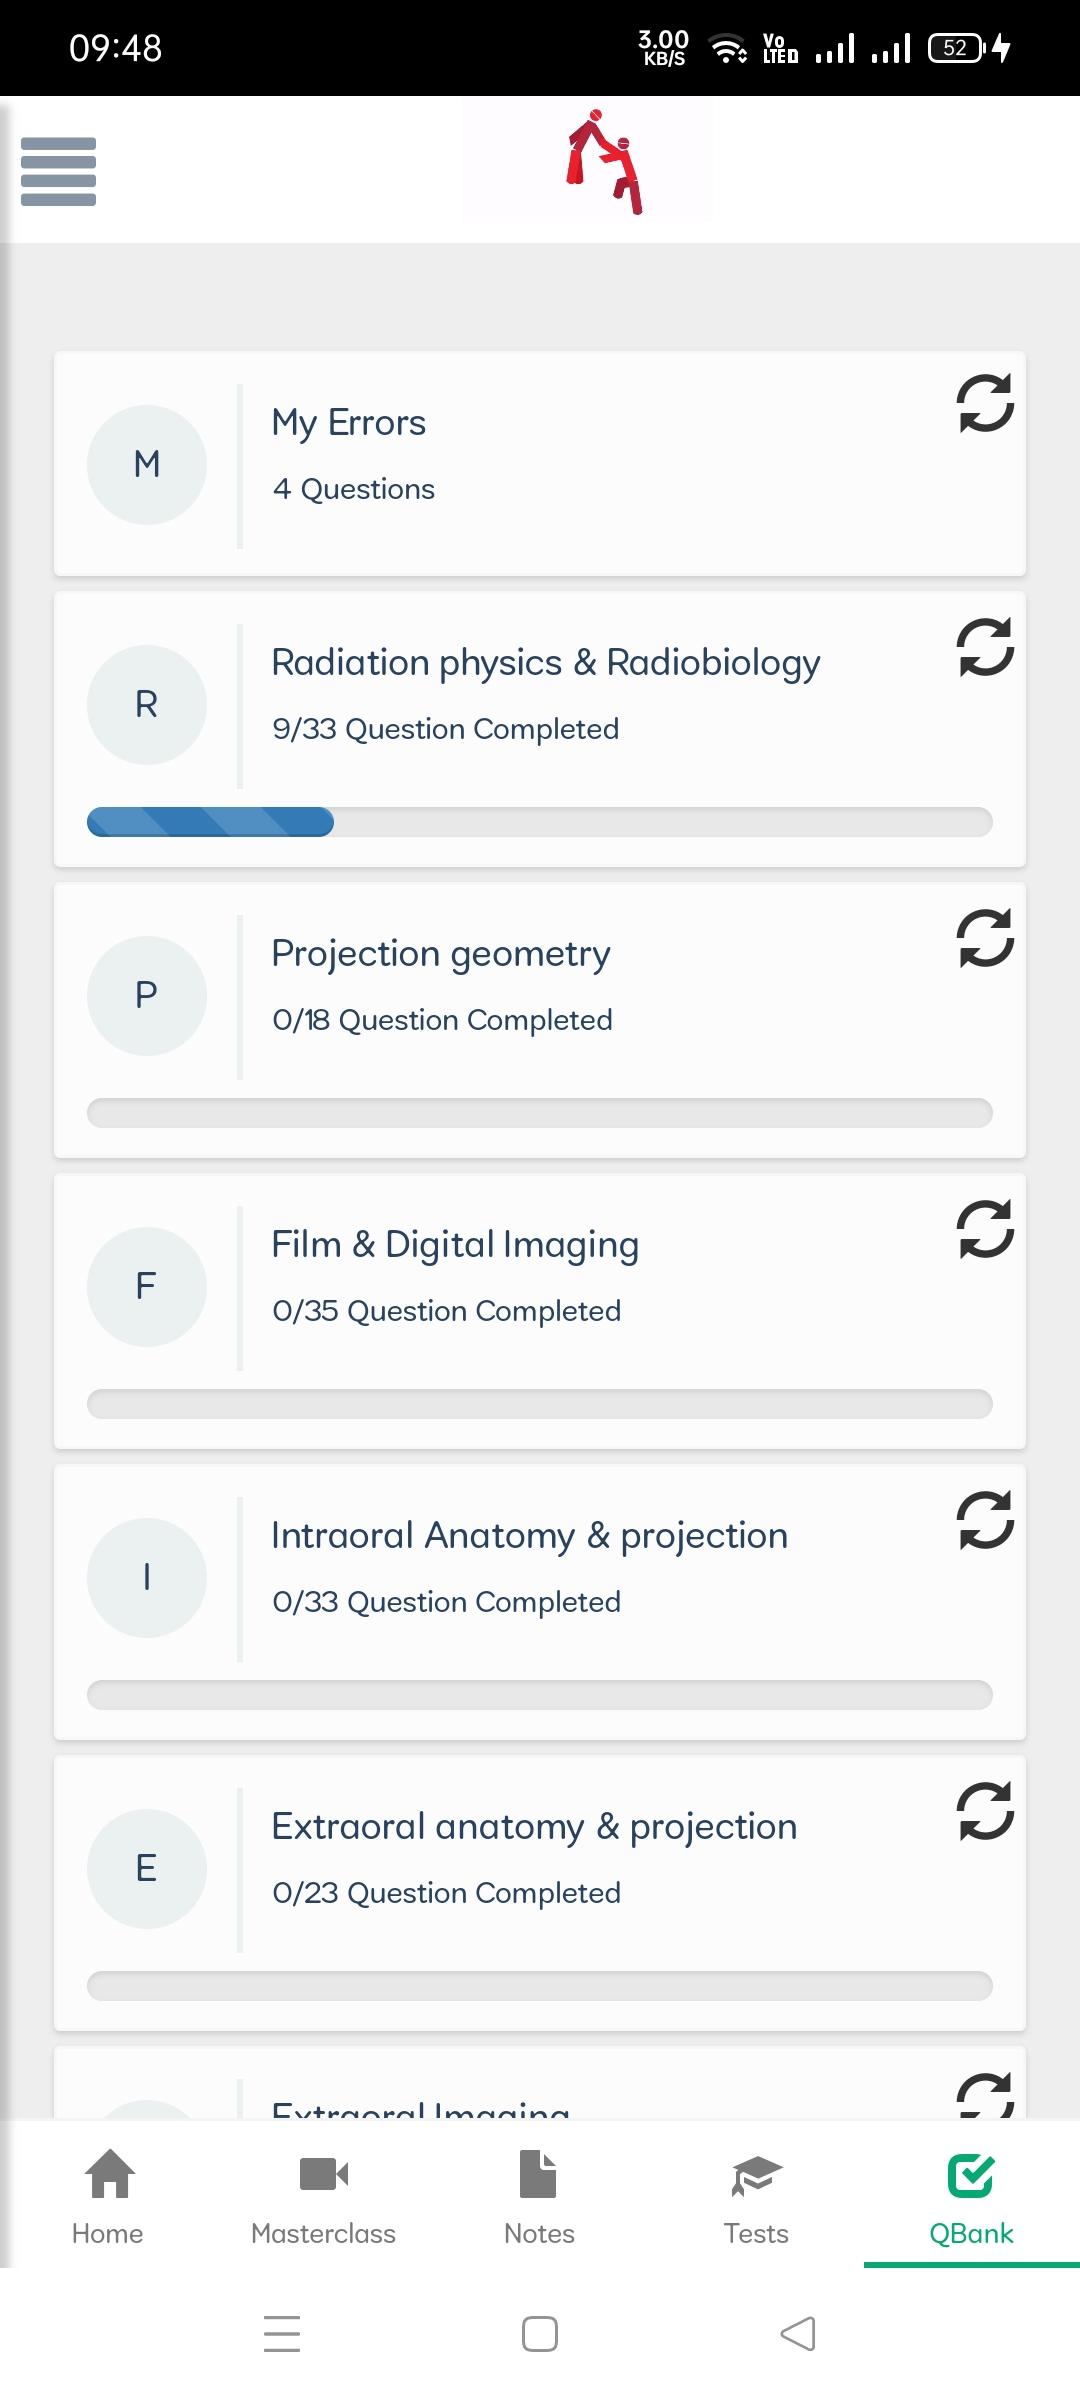Select the Tests tab
Image resolution: width=1080 pixels, height=2400 pixels.
coord(756,2196)
